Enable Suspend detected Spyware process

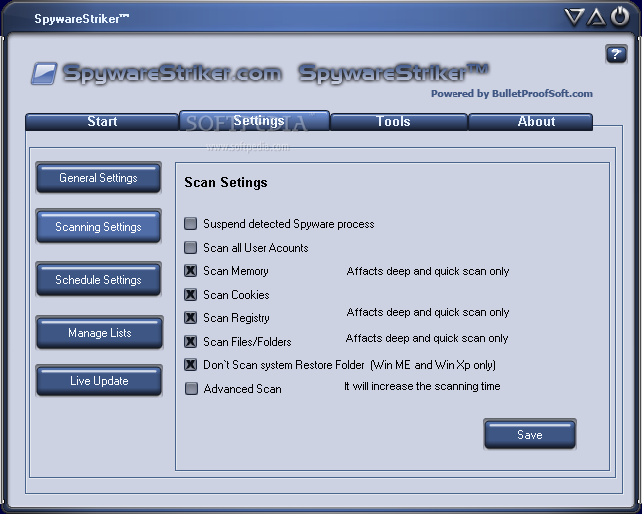pos(190,224)
